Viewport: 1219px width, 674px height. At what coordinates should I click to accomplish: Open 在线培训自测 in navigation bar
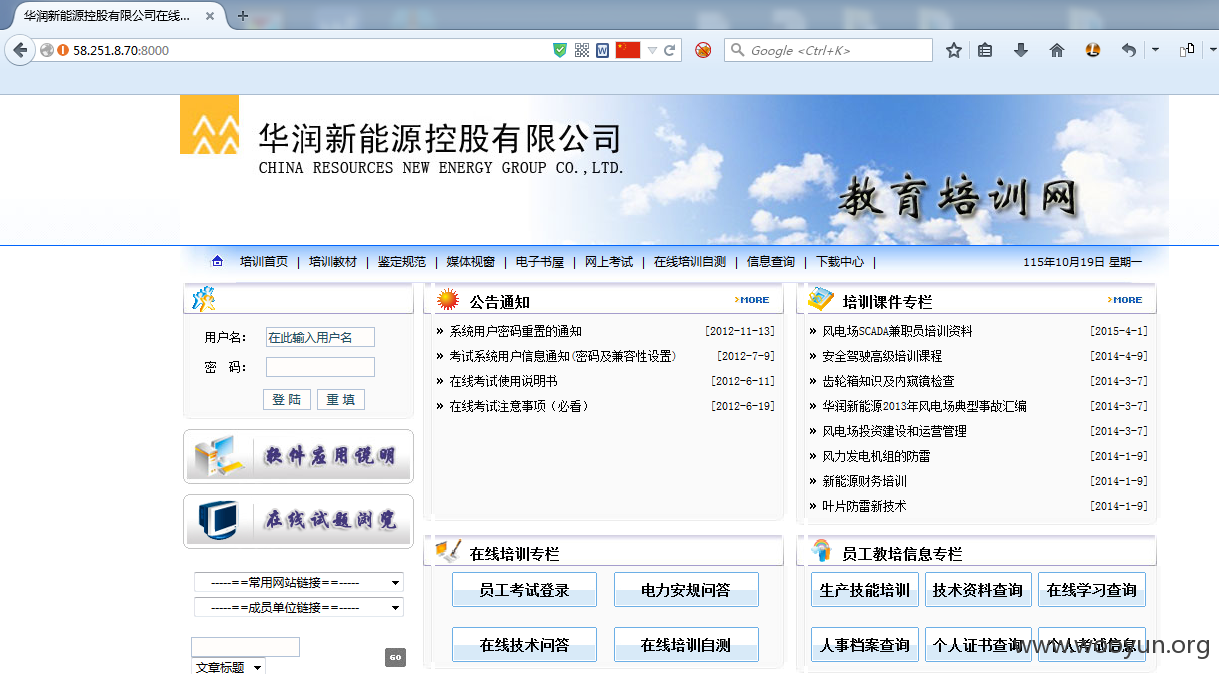click(x=690, y=262)
